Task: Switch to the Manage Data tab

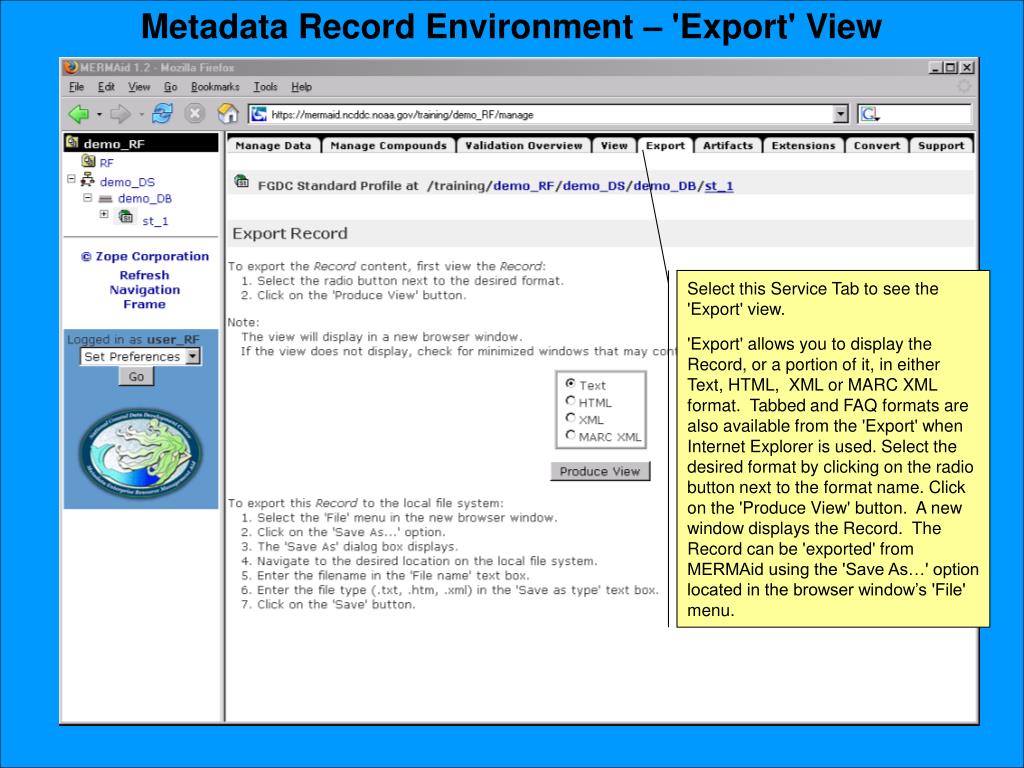Action: pyautogui.click(x=274, y=145)
